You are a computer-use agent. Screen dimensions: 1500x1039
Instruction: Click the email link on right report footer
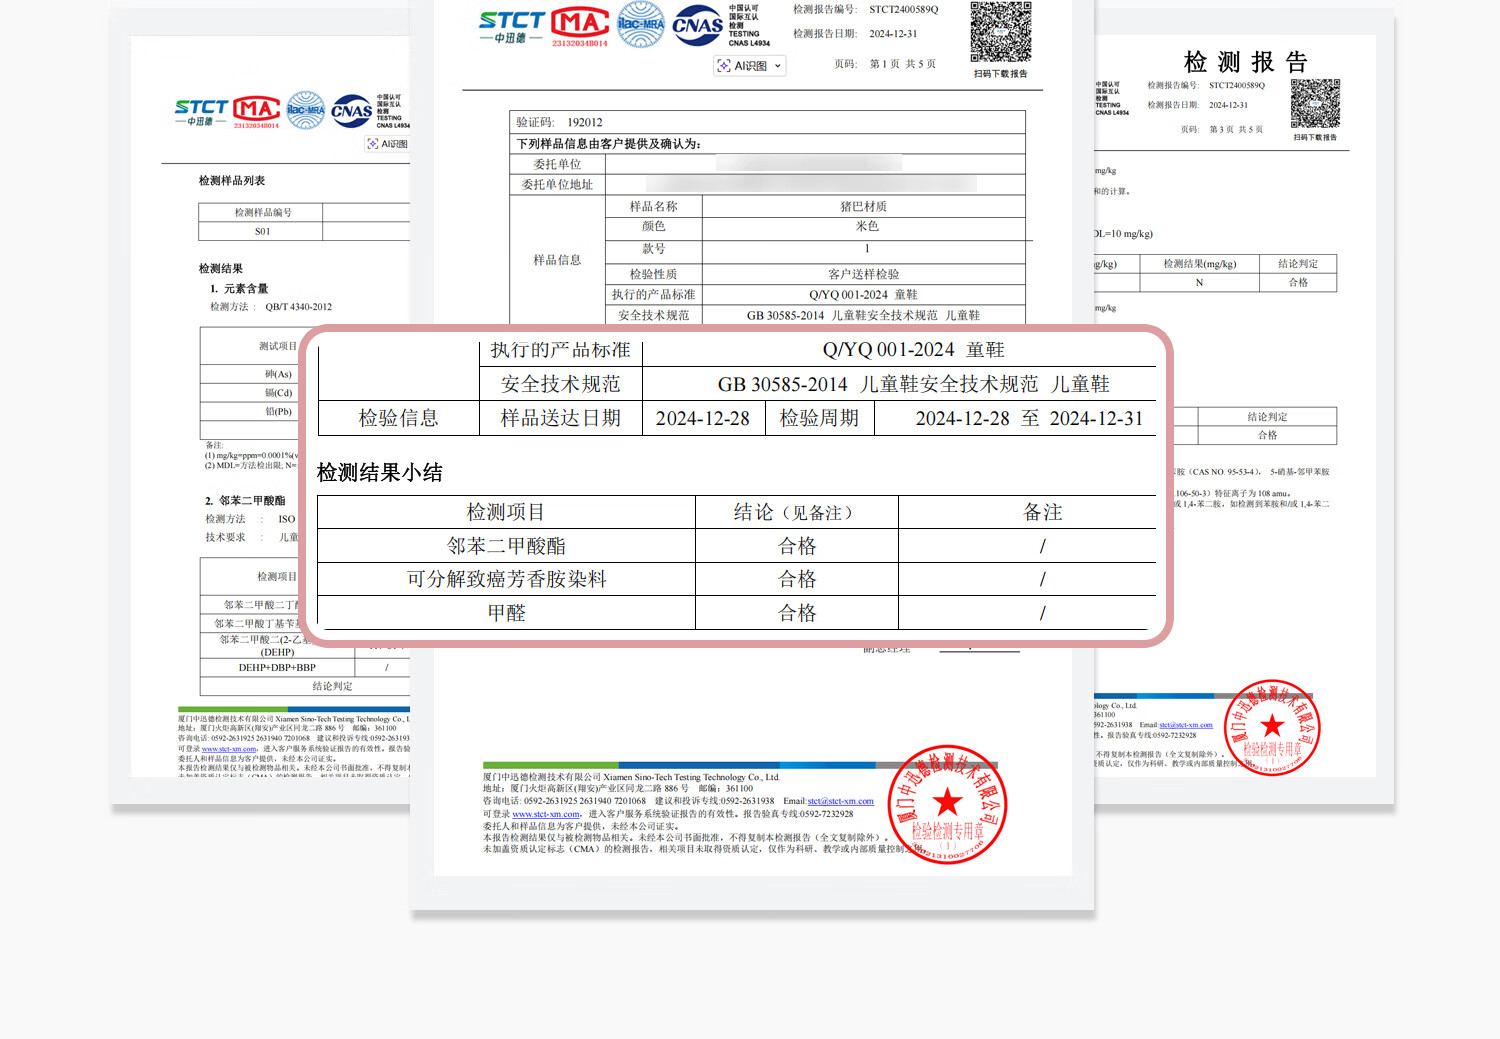(x=1185, y=725)
